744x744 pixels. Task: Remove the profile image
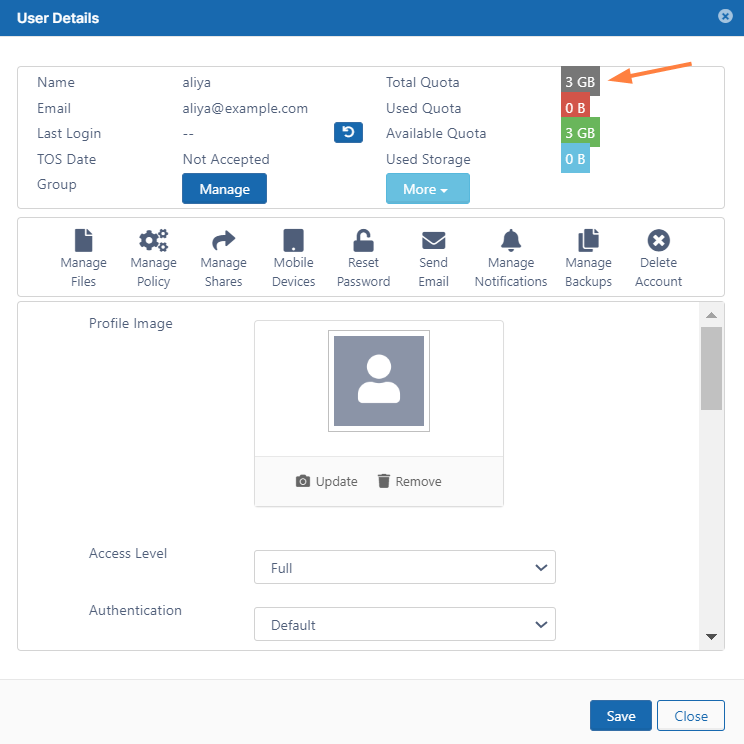click(x=409, y=481)
